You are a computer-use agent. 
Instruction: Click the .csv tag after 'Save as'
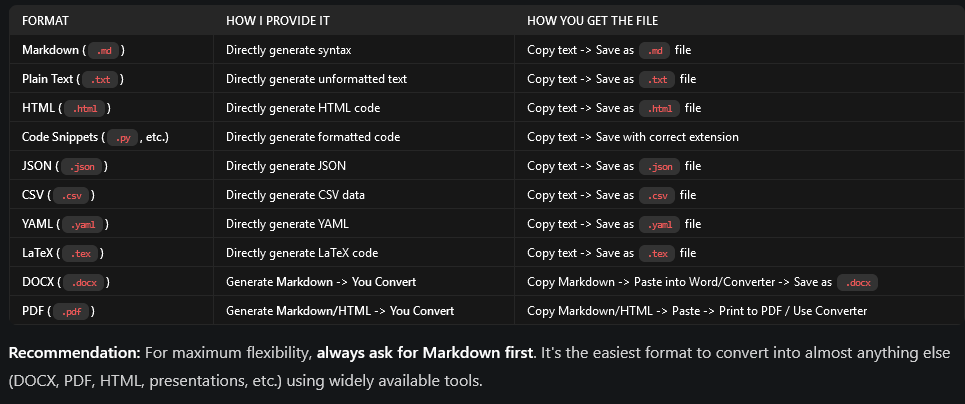click(x=659, y=195)
